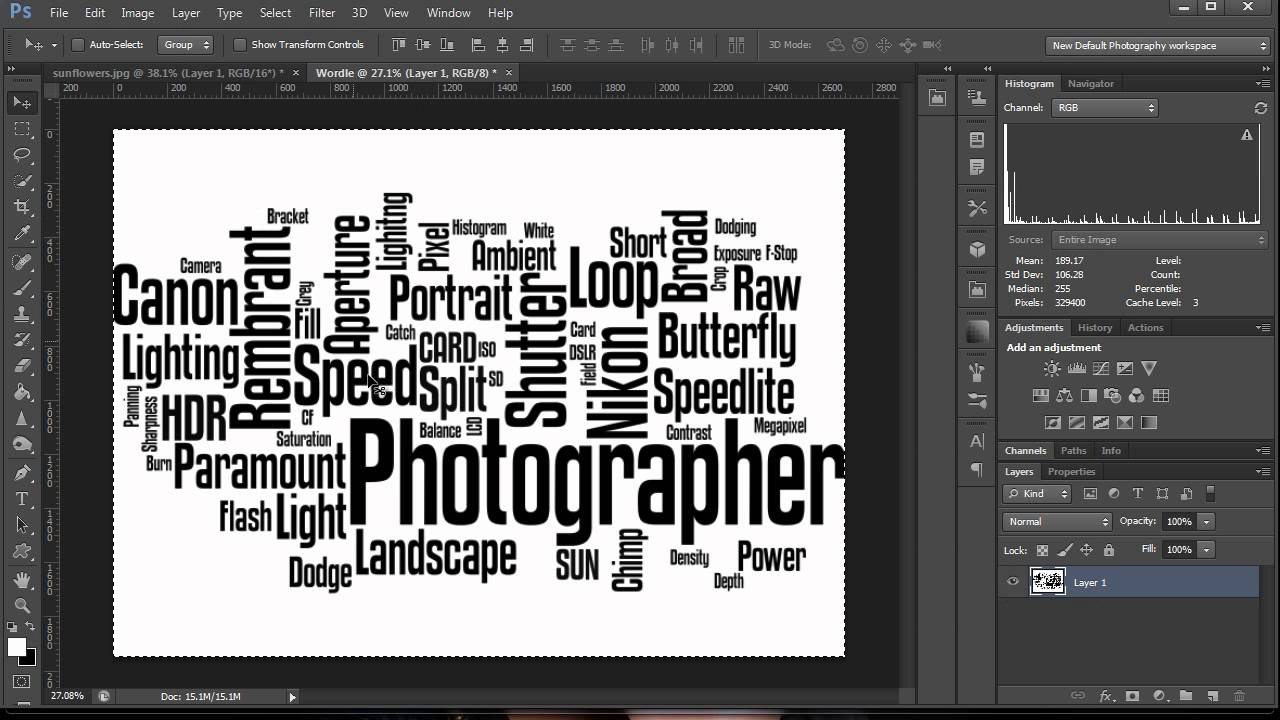
Task: Switch to the sunflowers.jpg document tab
Action: [167, 73]
